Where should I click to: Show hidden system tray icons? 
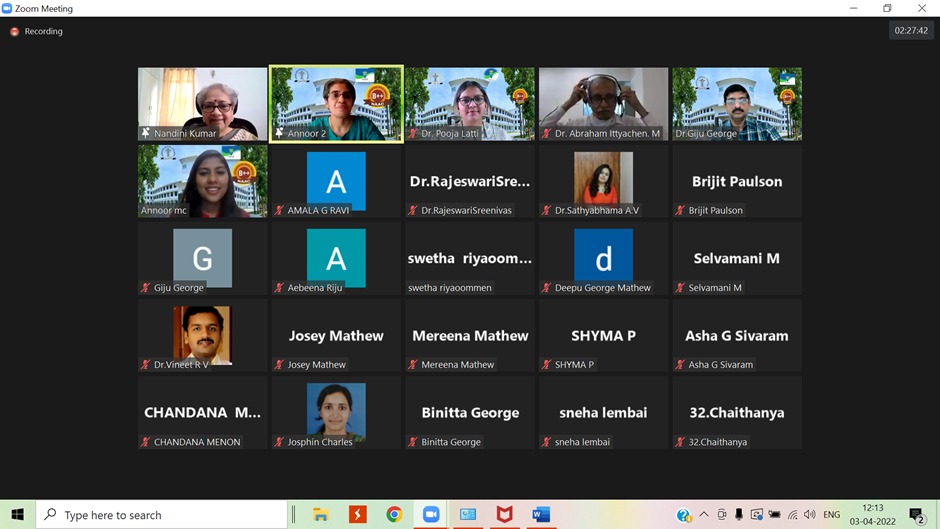[704, 515]
